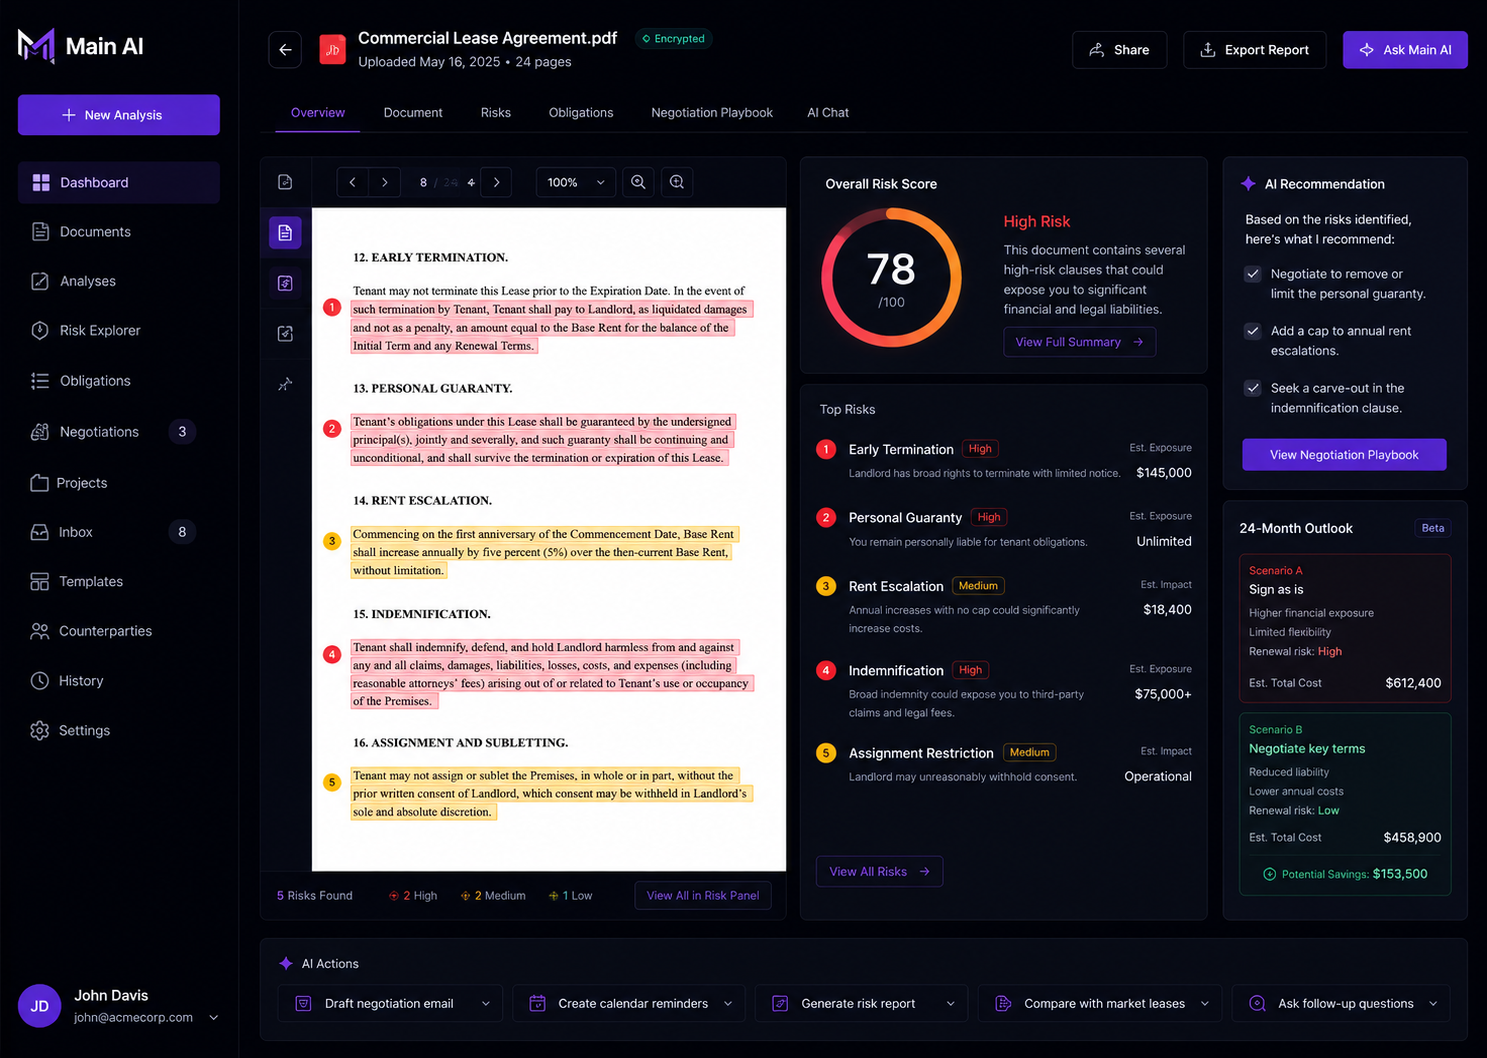Toggle the 'Add a cap to annual rent' checkbox

tap(1252, 331)
